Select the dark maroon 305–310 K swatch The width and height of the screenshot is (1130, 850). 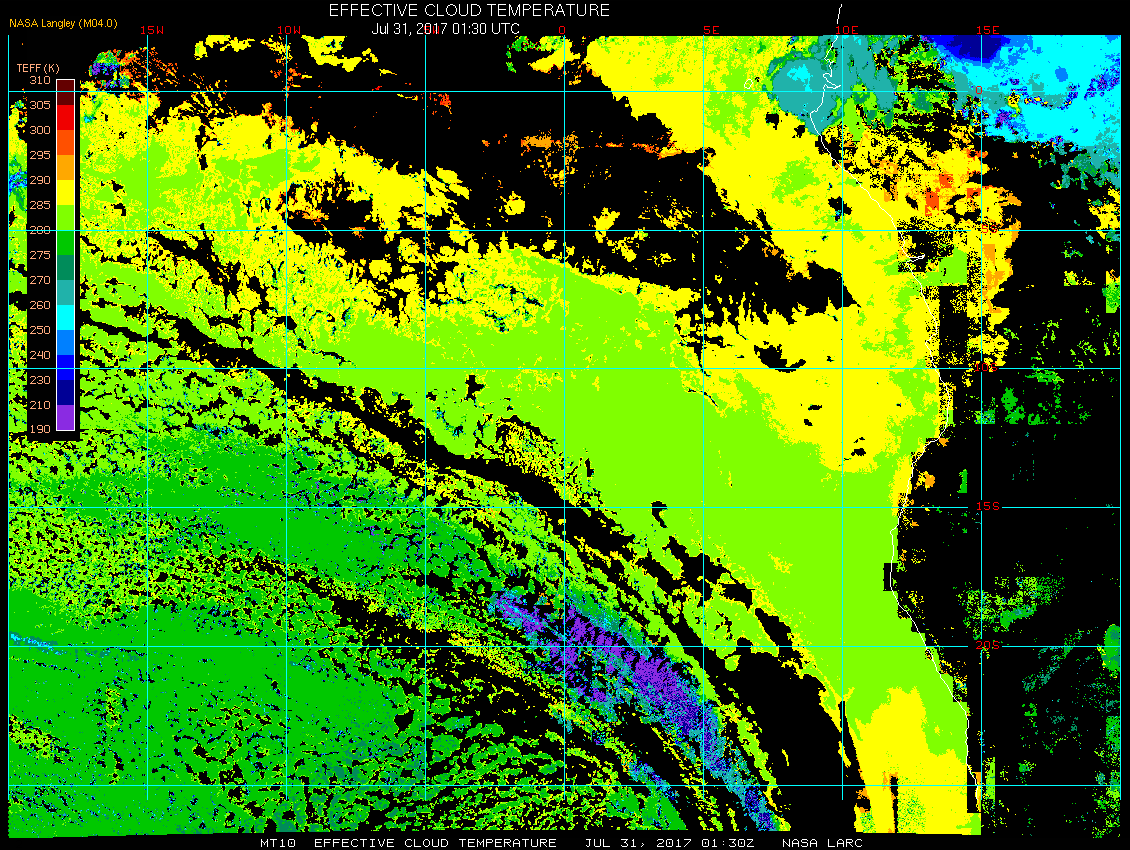[x=66, y=93]
